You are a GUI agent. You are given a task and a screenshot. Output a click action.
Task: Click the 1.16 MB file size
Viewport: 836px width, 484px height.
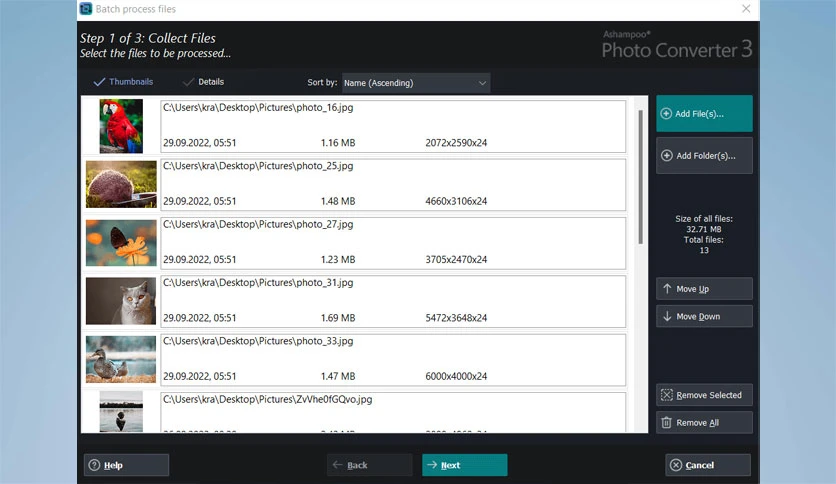[338, 143]
